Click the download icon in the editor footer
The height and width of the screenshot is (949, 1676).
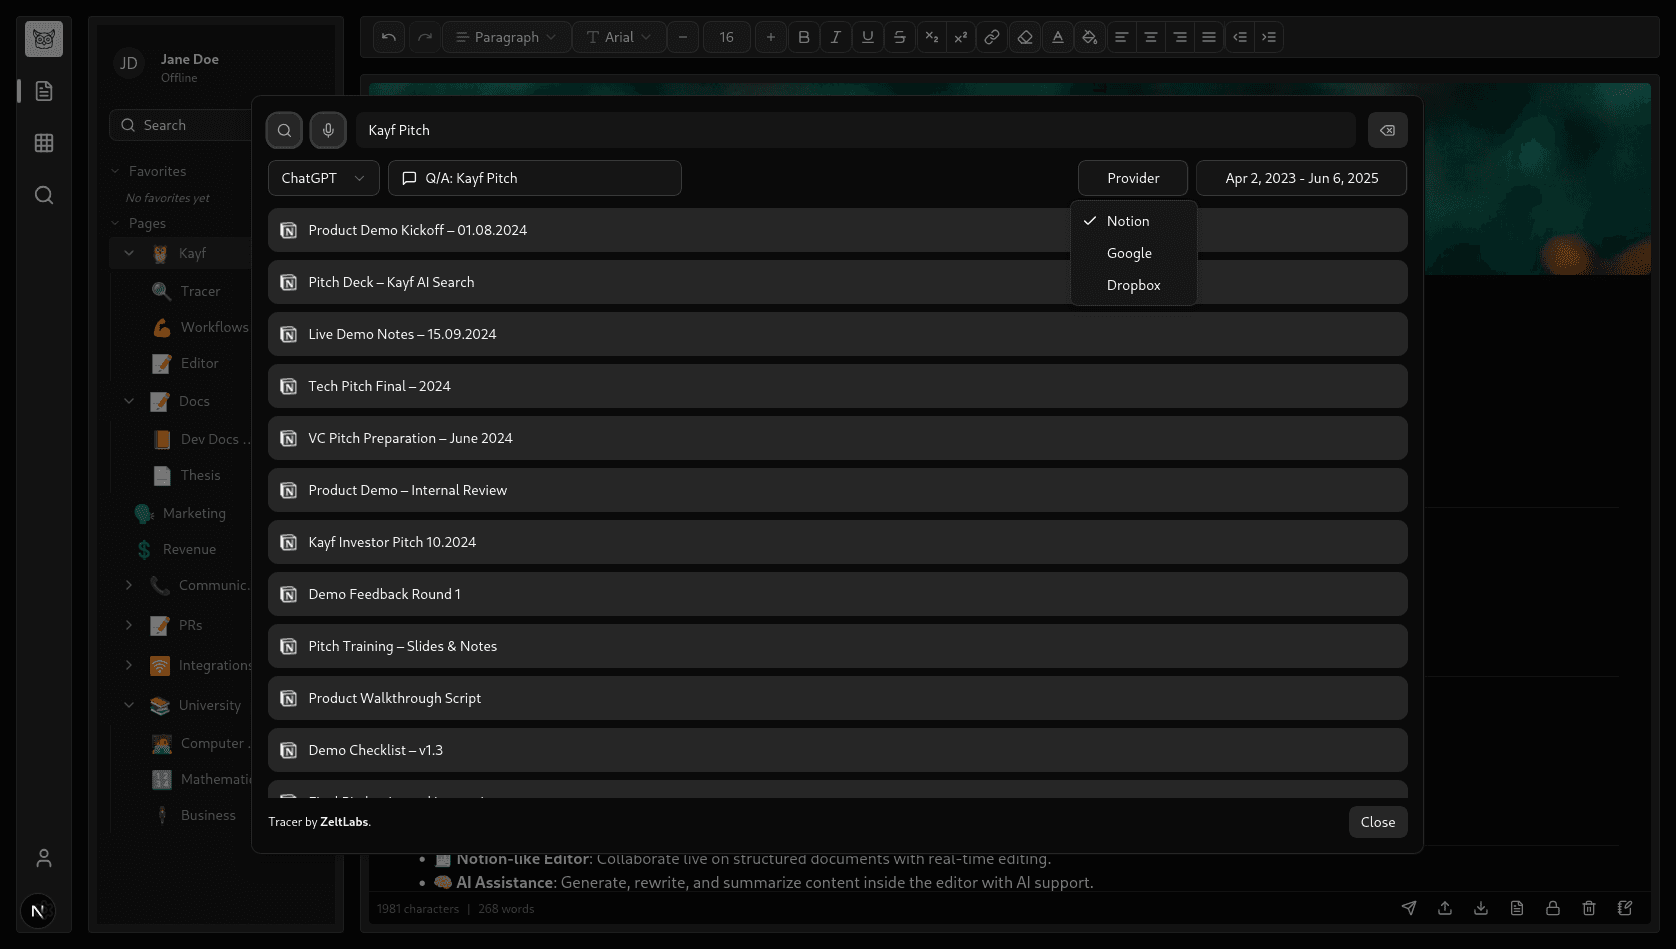[x=1481, y=908]
